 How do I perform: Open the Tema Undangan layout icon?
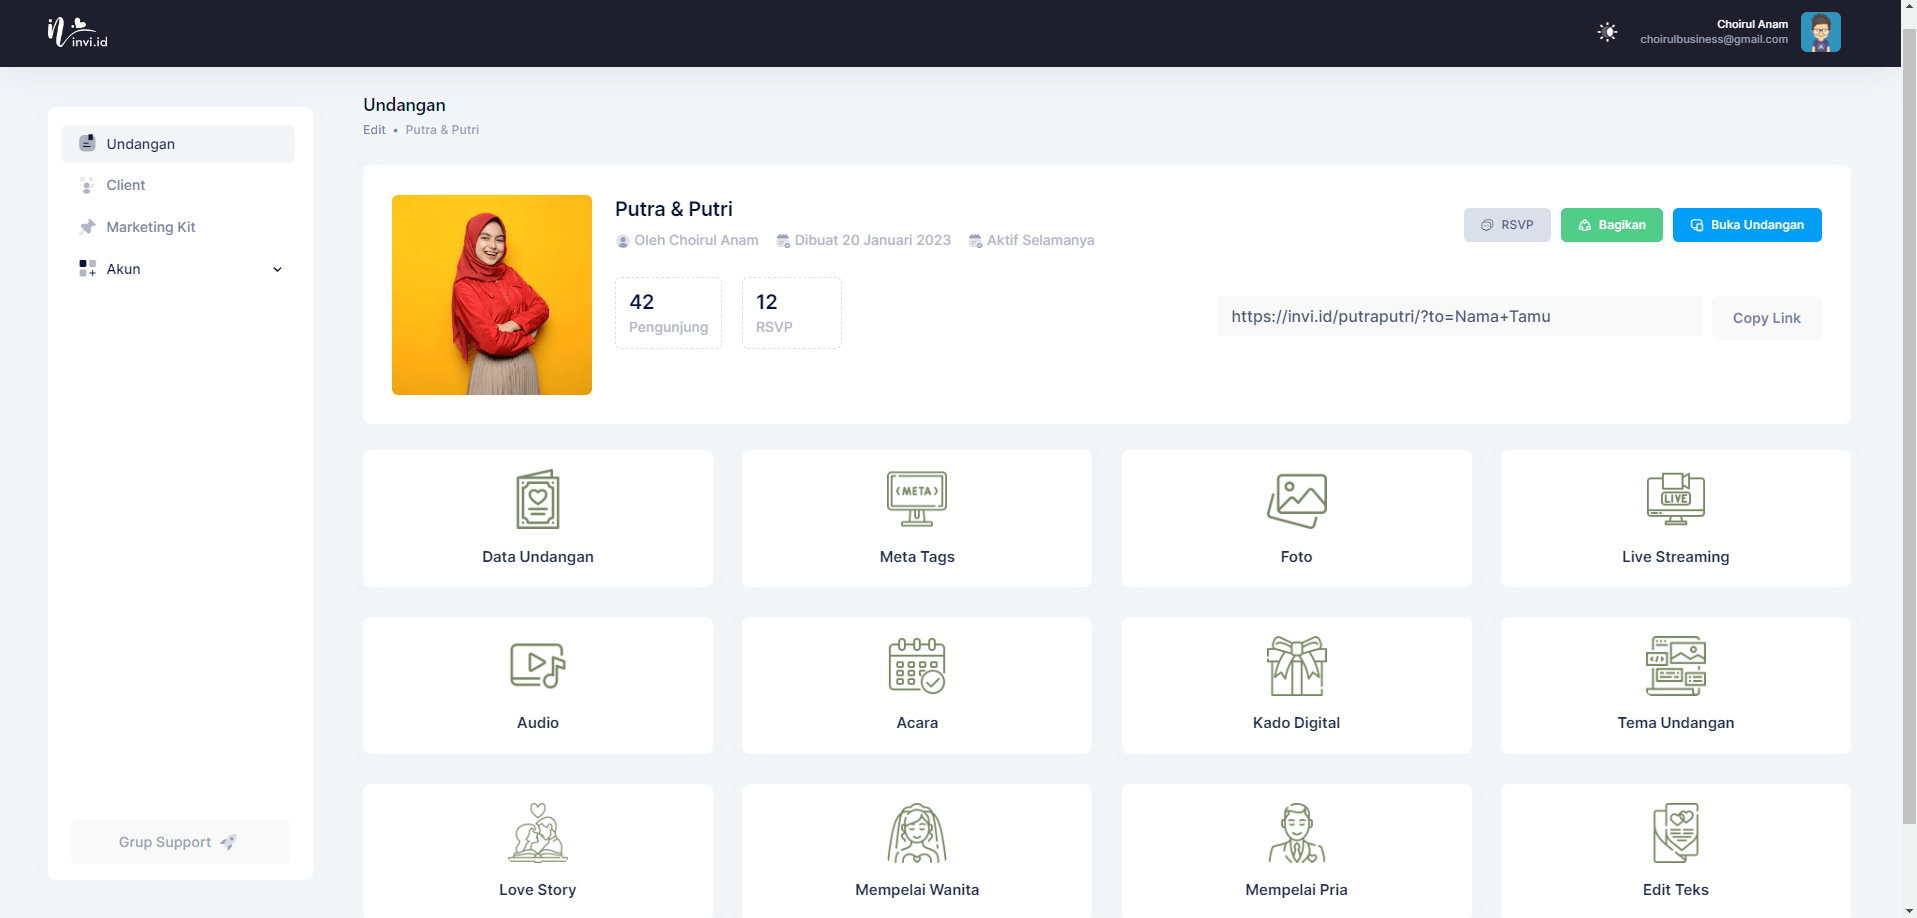point(1676,665)
